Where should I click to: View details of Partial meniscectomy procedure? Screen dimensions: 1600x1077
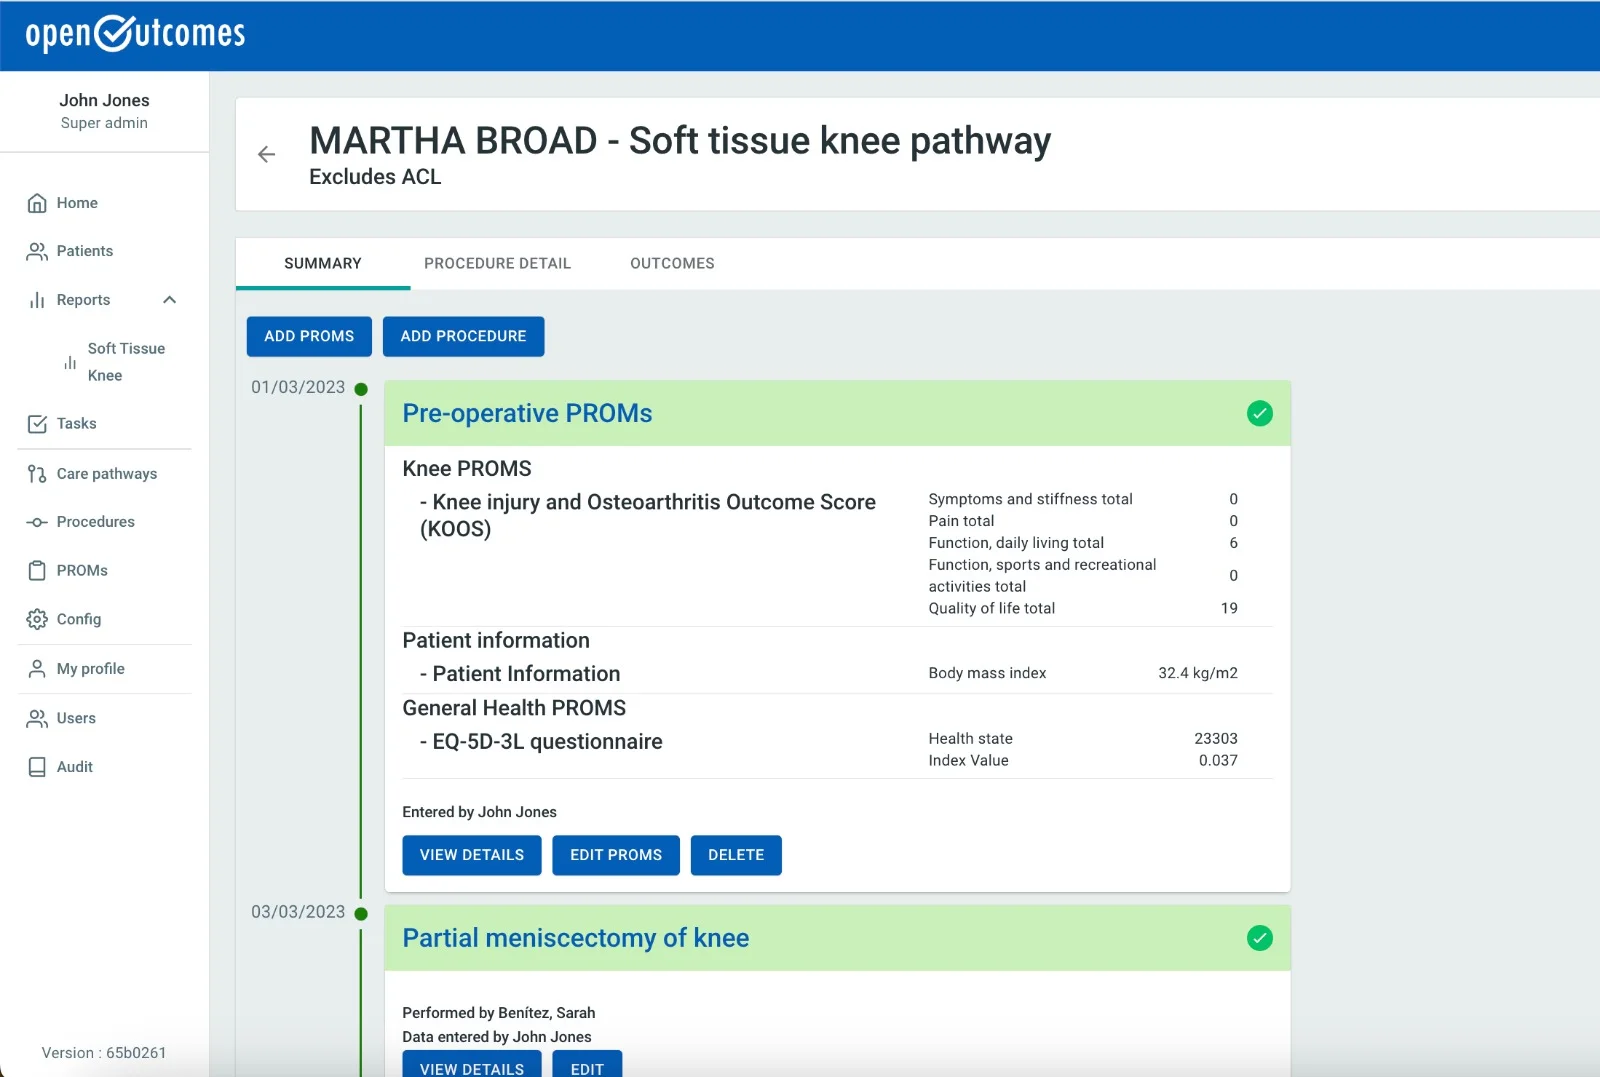click(472, 1066)
